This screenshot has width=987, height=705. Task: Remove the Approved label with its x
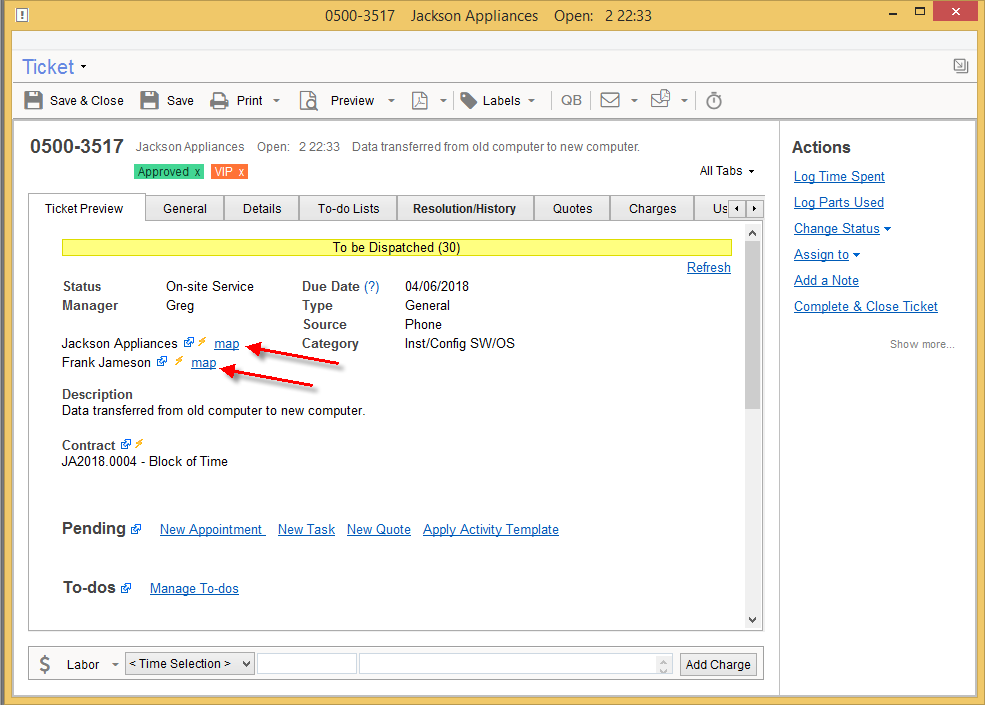coord(197,172)
